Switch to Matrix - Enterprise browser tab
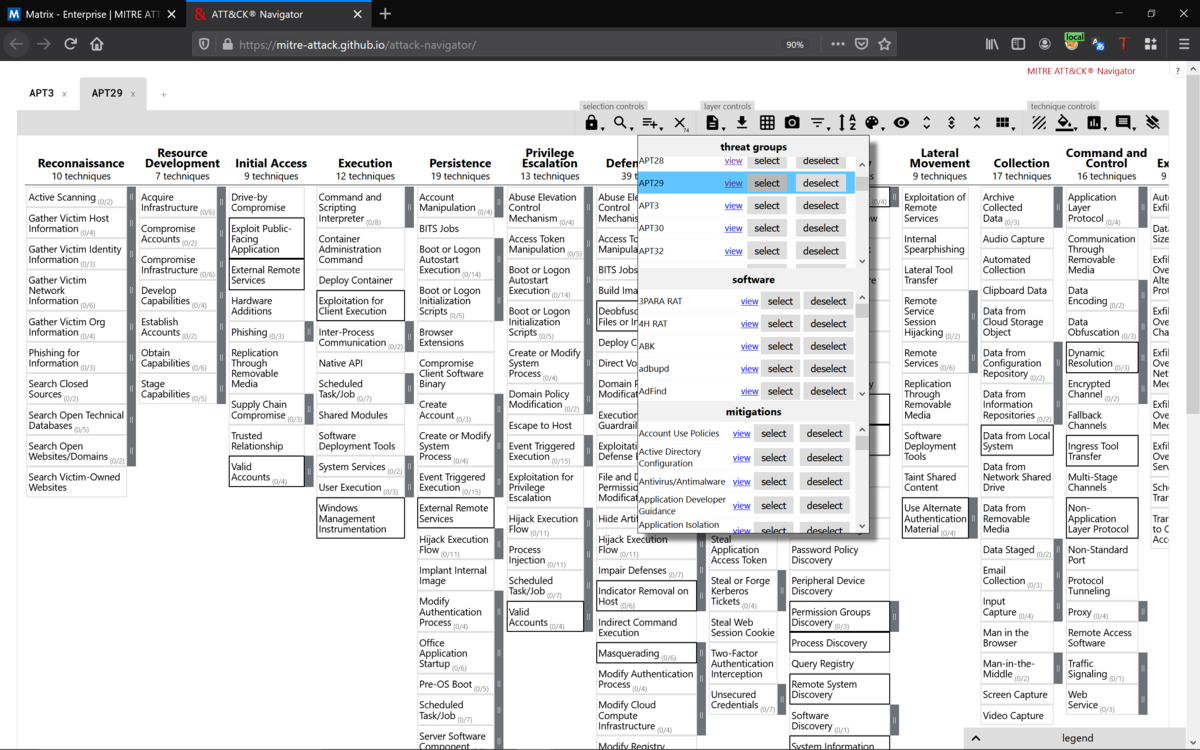This screenshot has height=750, width=1200. pyautogui.click(x=93, y=14)
